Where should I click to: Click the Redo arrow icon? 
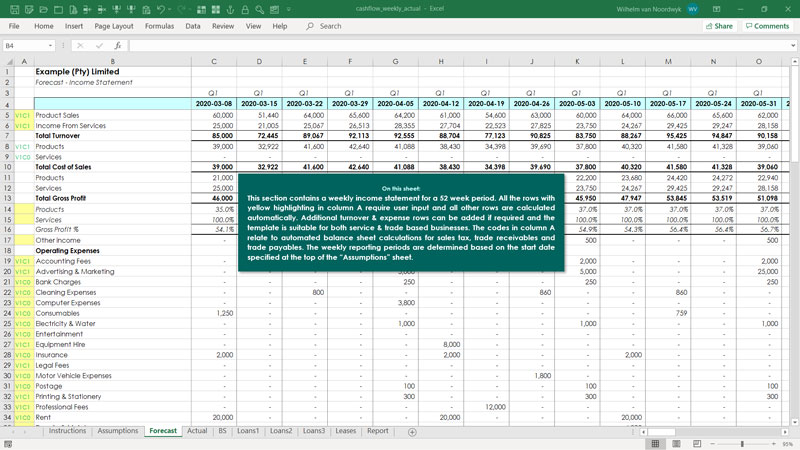tap(182, 10)
